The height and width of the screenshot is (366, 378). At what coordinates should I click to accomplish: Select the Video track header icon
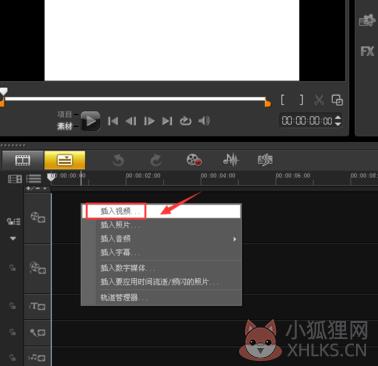point(38,217)
